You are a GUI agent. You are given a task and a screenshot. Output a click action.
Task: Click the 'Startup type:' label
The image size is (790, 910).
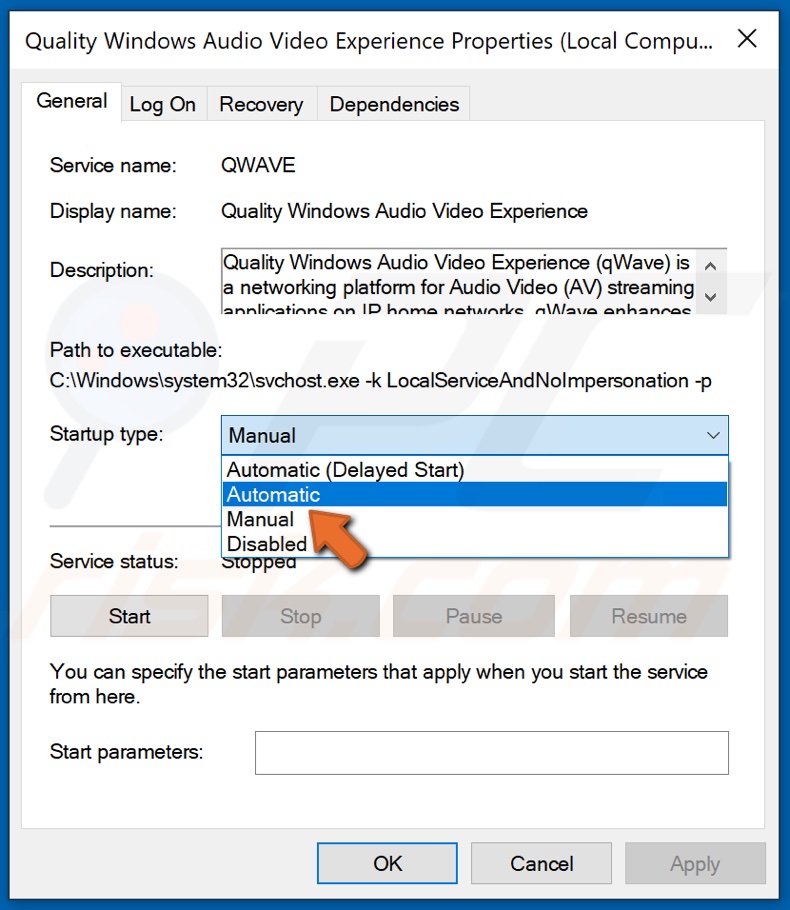pyautogui.click(x=107, y=434)
